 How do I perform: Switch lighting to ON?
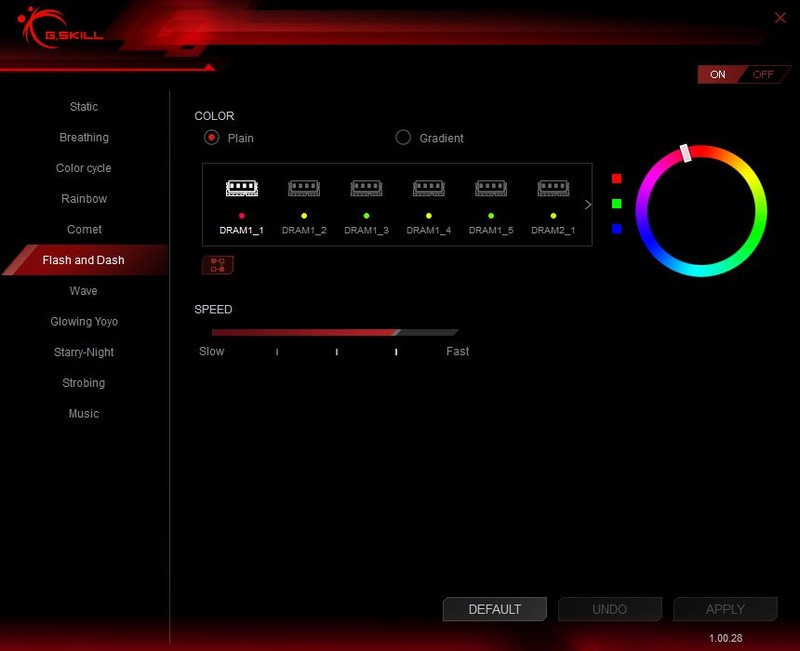click(717, 74)
